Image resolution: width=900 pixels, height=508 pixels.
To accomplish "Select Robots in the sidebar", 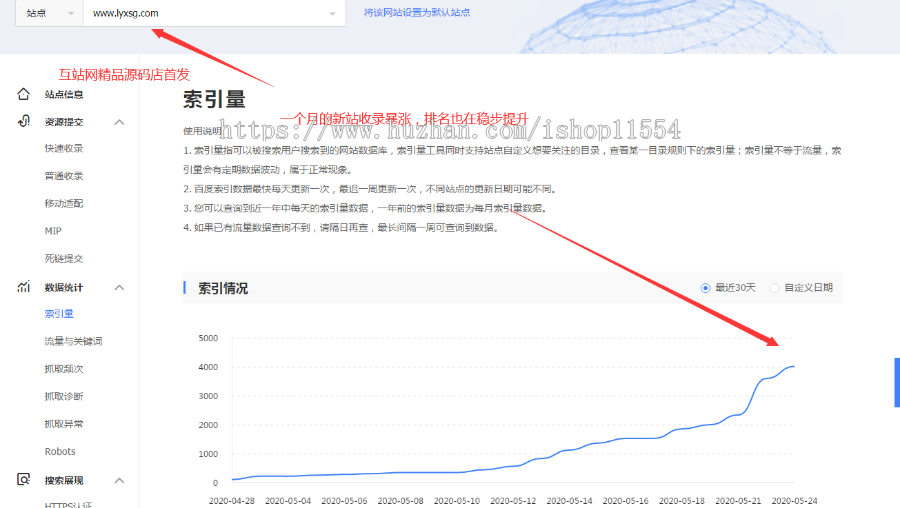I will [60, 452].
